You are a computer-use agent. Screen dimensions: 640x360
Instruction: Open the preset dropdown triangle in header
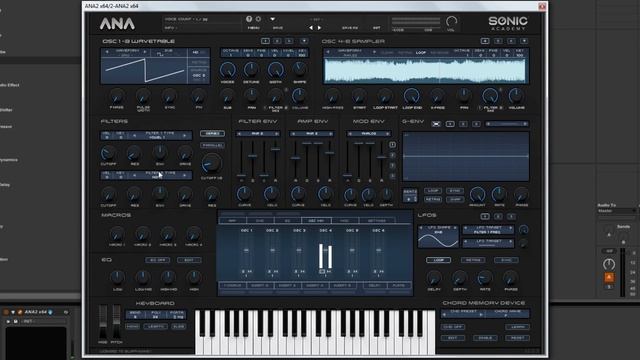point(272,19)
